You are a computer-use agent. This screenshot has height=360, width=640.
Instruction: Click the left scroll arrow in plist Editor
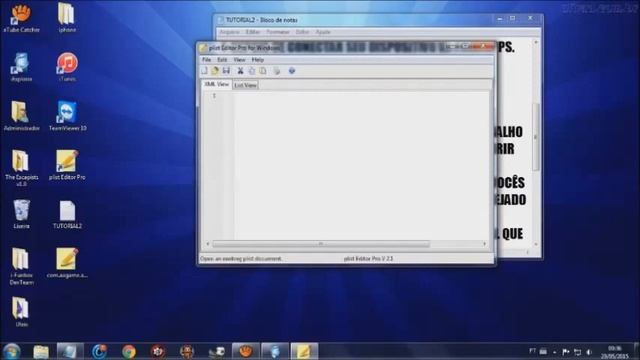[x=207, y=244]
